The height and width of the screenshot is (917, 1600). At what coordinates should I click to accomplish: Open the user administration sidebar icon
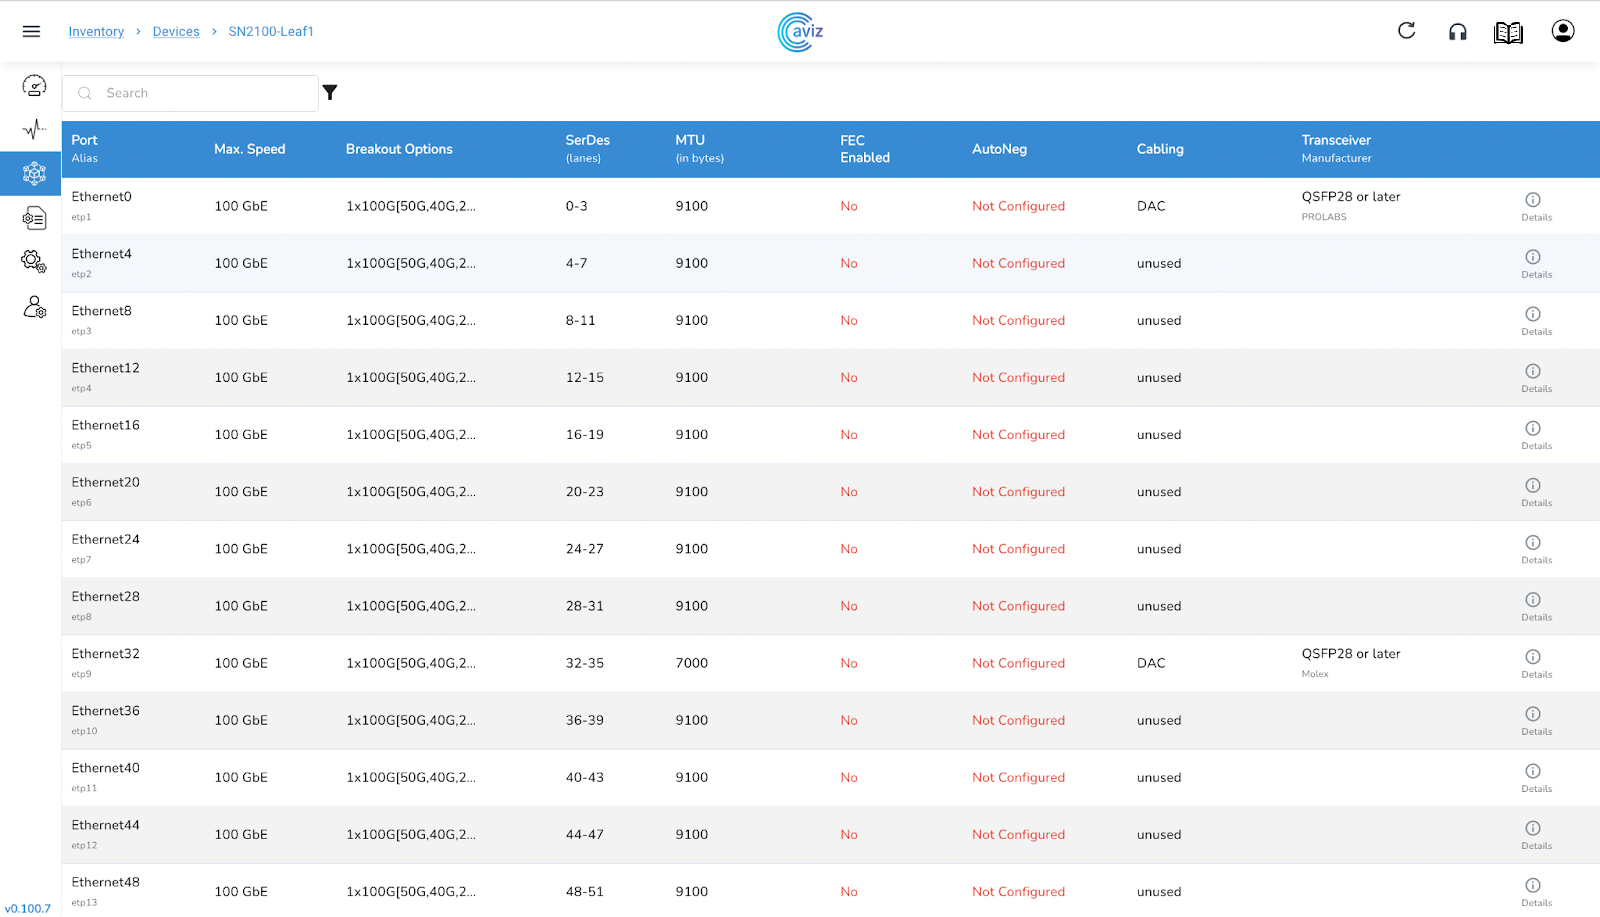click(x=34, y=306)
